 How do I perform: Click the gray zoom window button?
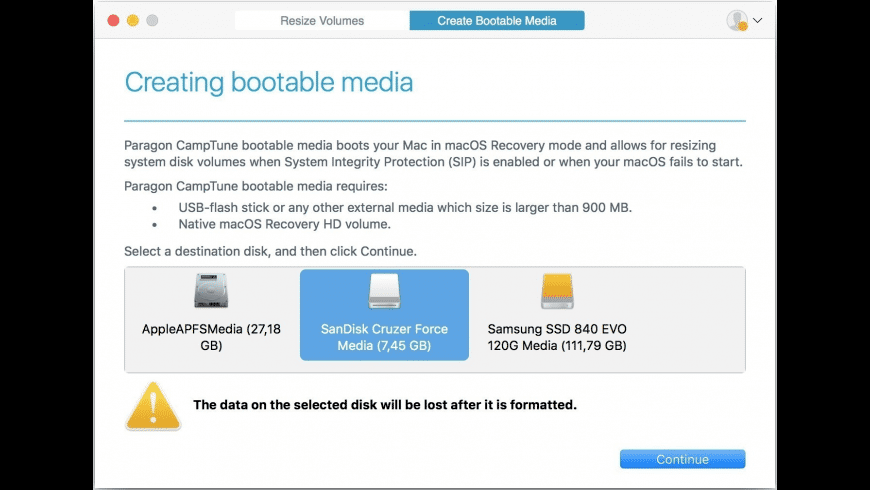coord(152,20)
